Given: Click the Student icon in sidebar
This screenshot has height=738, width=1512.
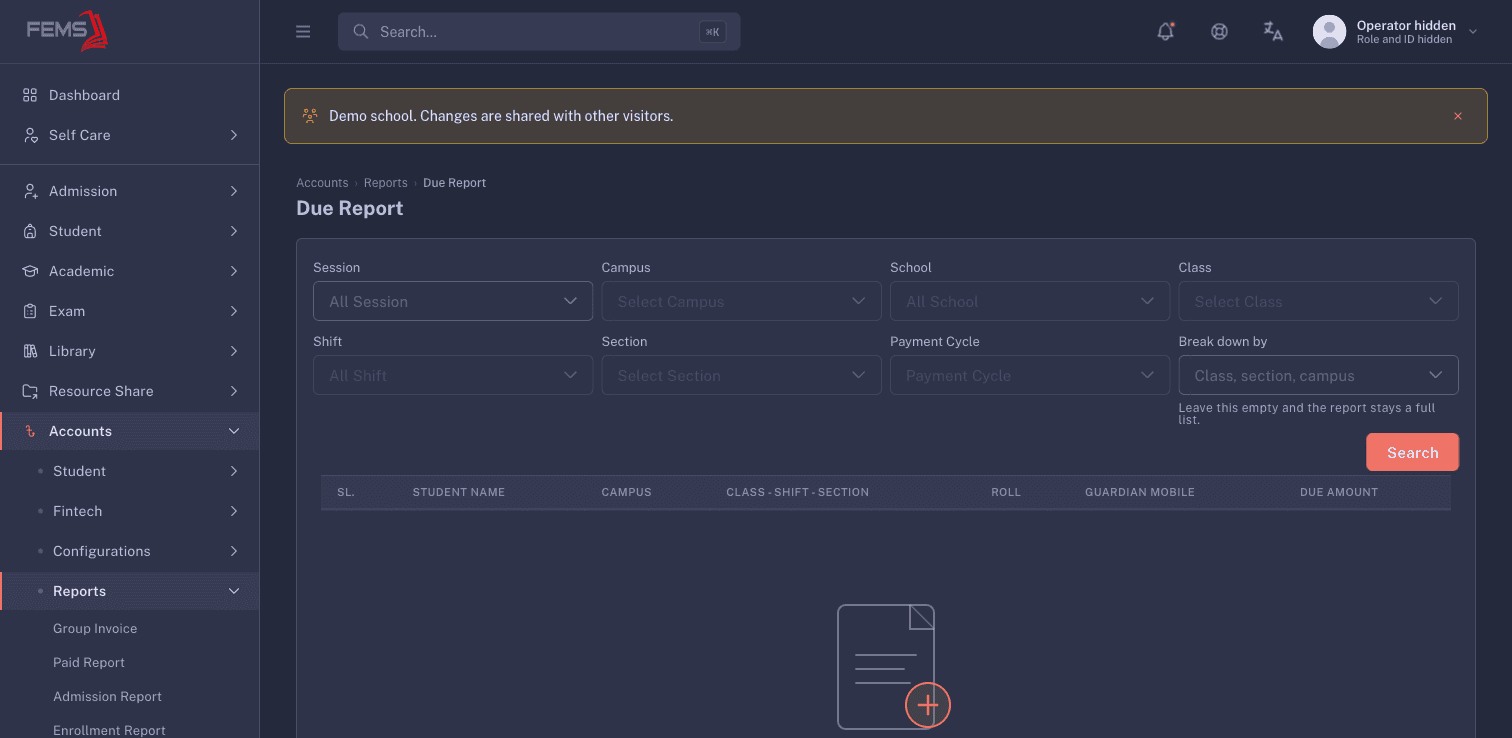Looking at the screenshot, I should click(x=30, y=231).
